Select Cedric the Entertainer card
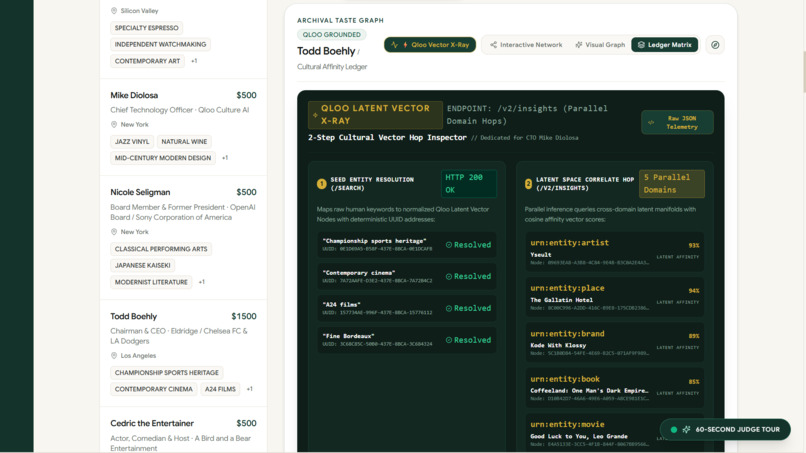The width and height of the screenshot is (806, 453). tap(184, 430)
